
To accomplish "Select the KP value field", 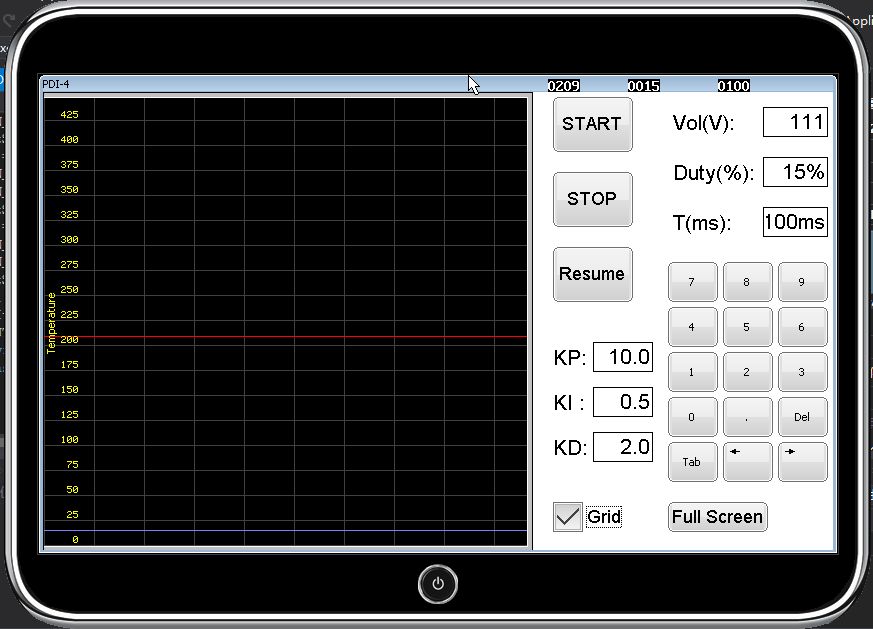I will click(x=622, y=357).
